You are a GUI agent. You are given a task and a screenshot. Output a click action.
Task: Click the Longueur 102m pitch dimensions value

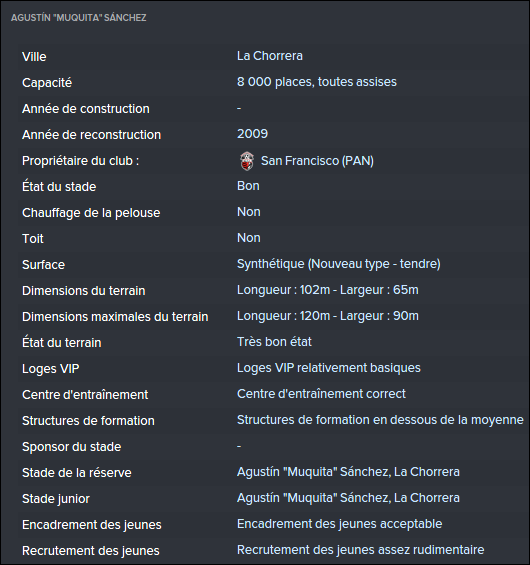[328, 290]
